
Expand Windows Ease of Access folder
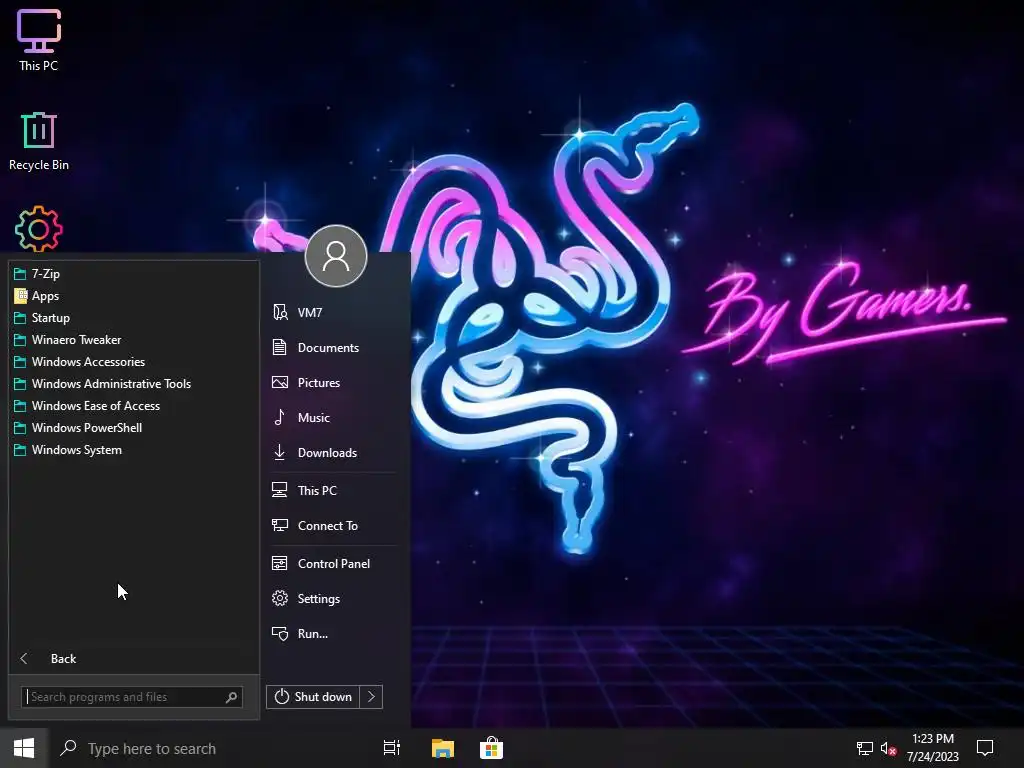134,406
